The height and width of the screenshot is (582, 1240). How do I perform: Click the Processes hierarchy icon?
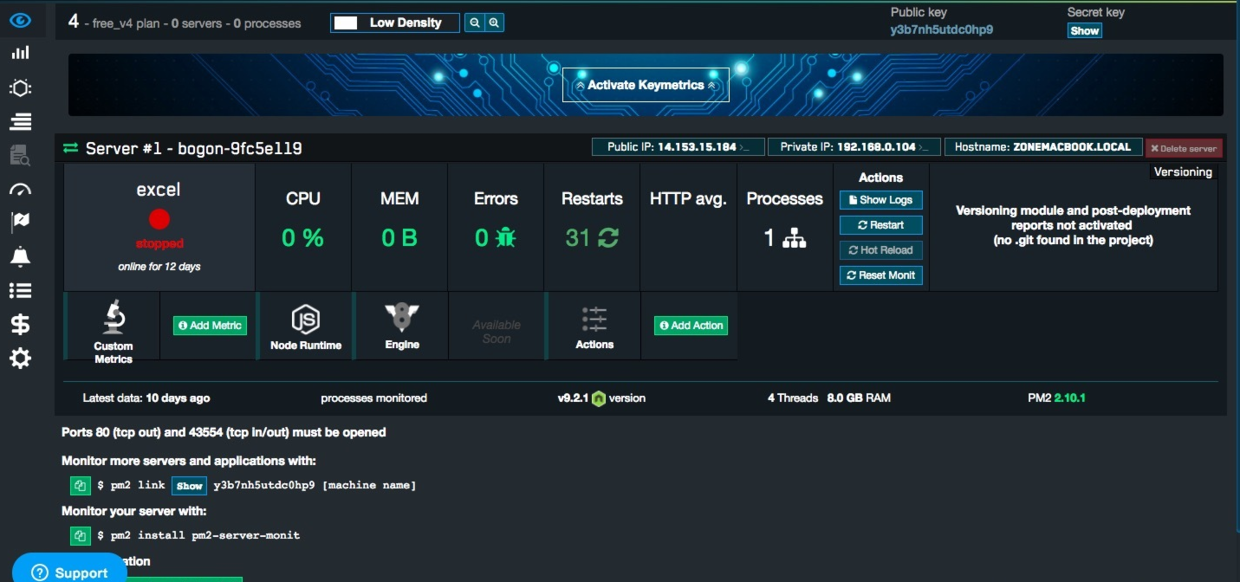point(794,238)
